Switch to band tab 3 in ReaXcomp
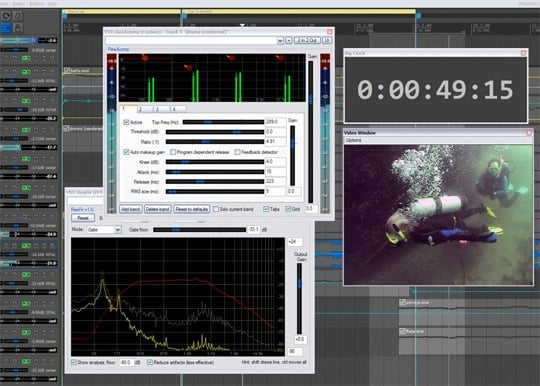 [161, 109]
